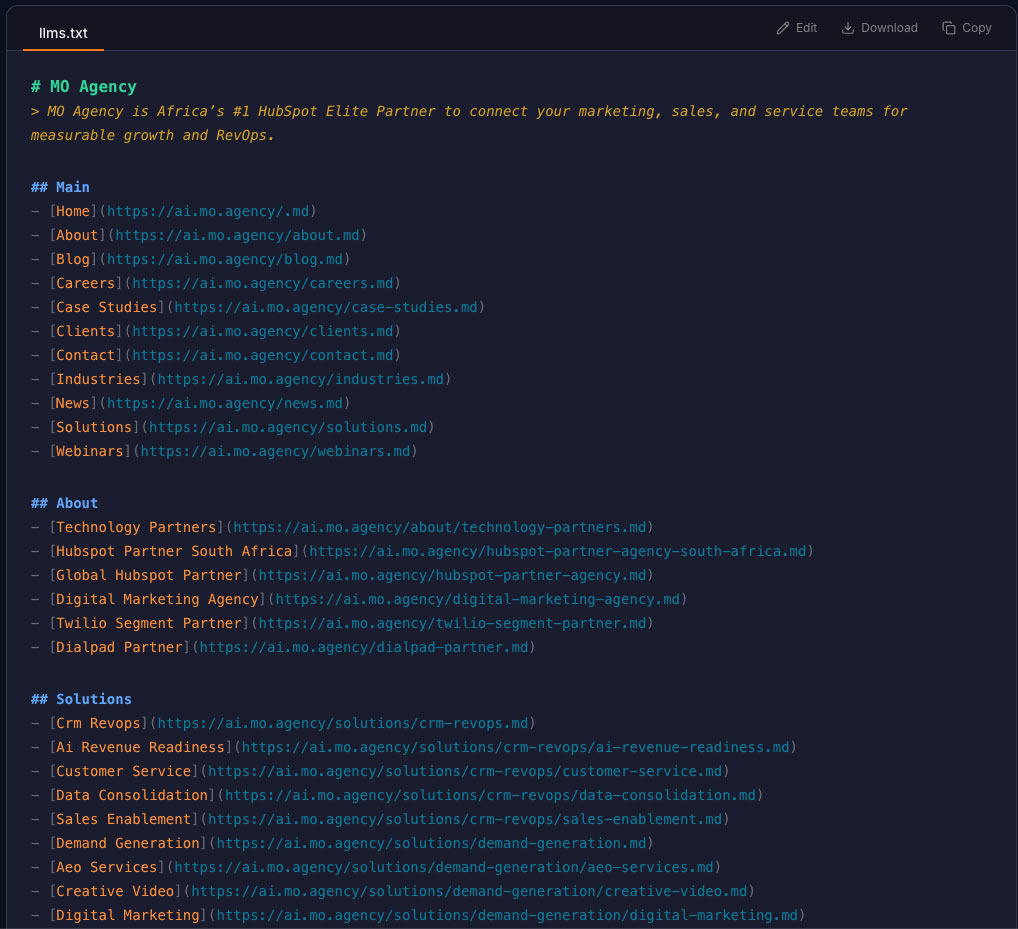This screenshot has width=1018, height=929.
Task: Open the About page link
Action: pos(77,235)
